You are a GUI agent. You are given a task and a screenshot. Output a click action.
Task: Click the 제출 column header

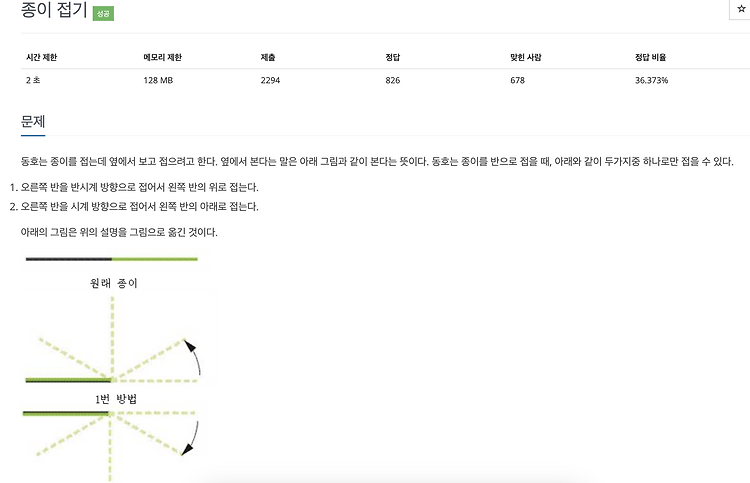point(268,58)
